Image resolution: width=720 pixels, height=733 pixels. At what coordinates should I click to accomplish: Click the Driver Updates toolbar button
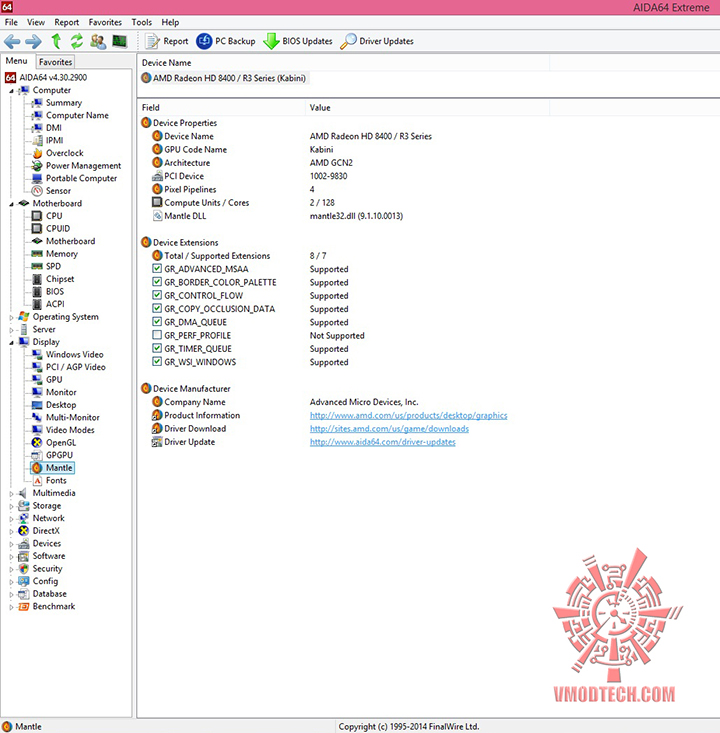tap(377, 41)
